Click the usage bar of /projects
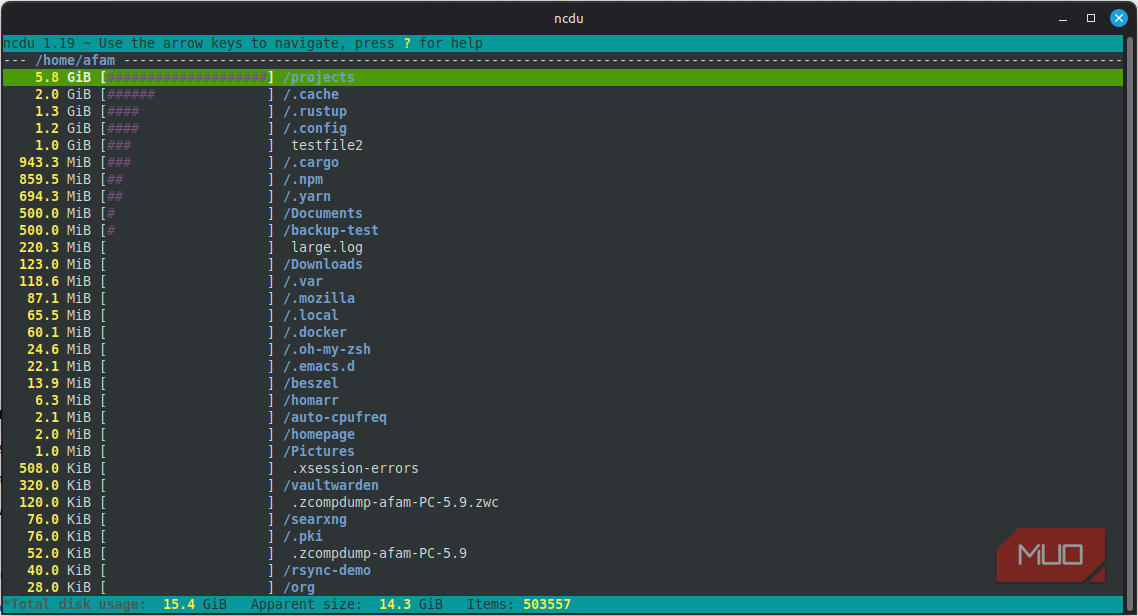The image size is (1138, 616). coord(187,77)
